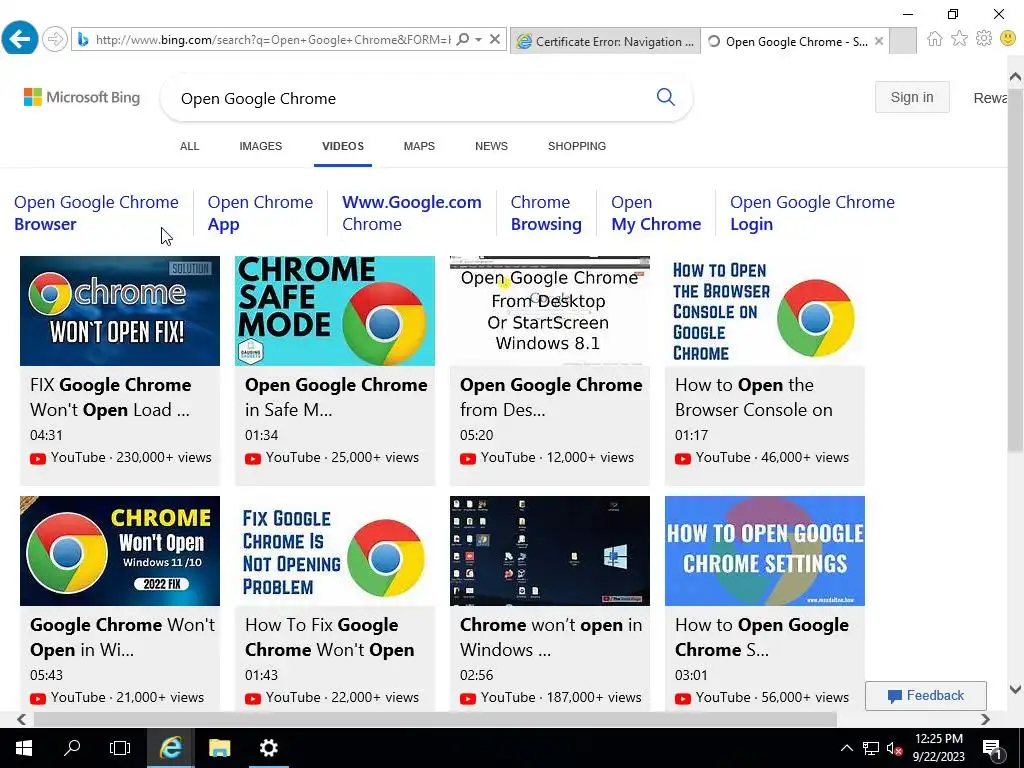Viewport: 1024px width, 768px height.
Task: Open the Chrome Settings video thumbnail
Action: 765,551
